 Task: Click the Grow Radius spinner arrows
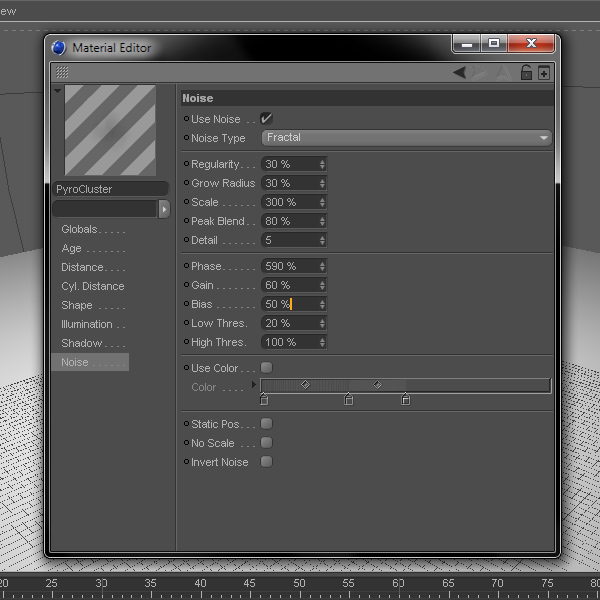(x=322, y=183)
